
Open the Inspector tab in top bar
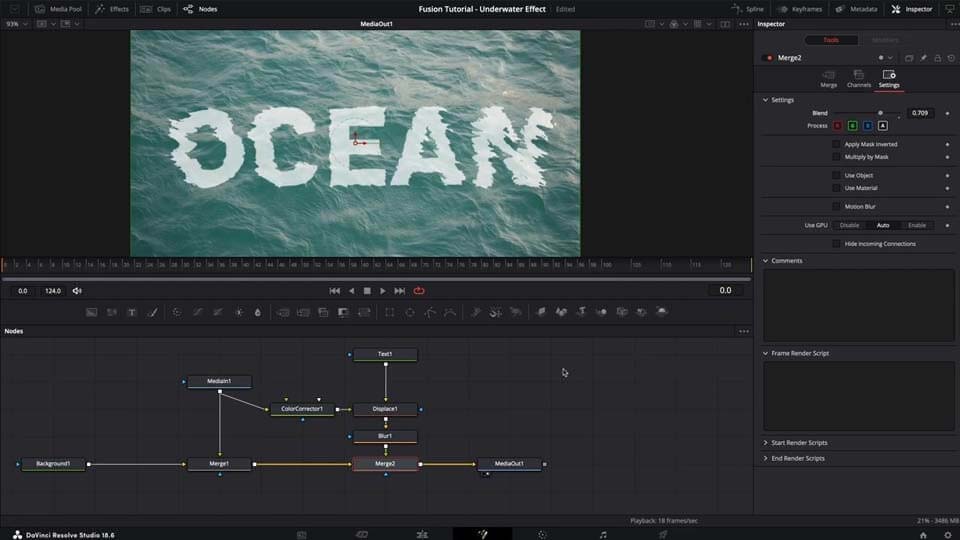tap(912, 9)
